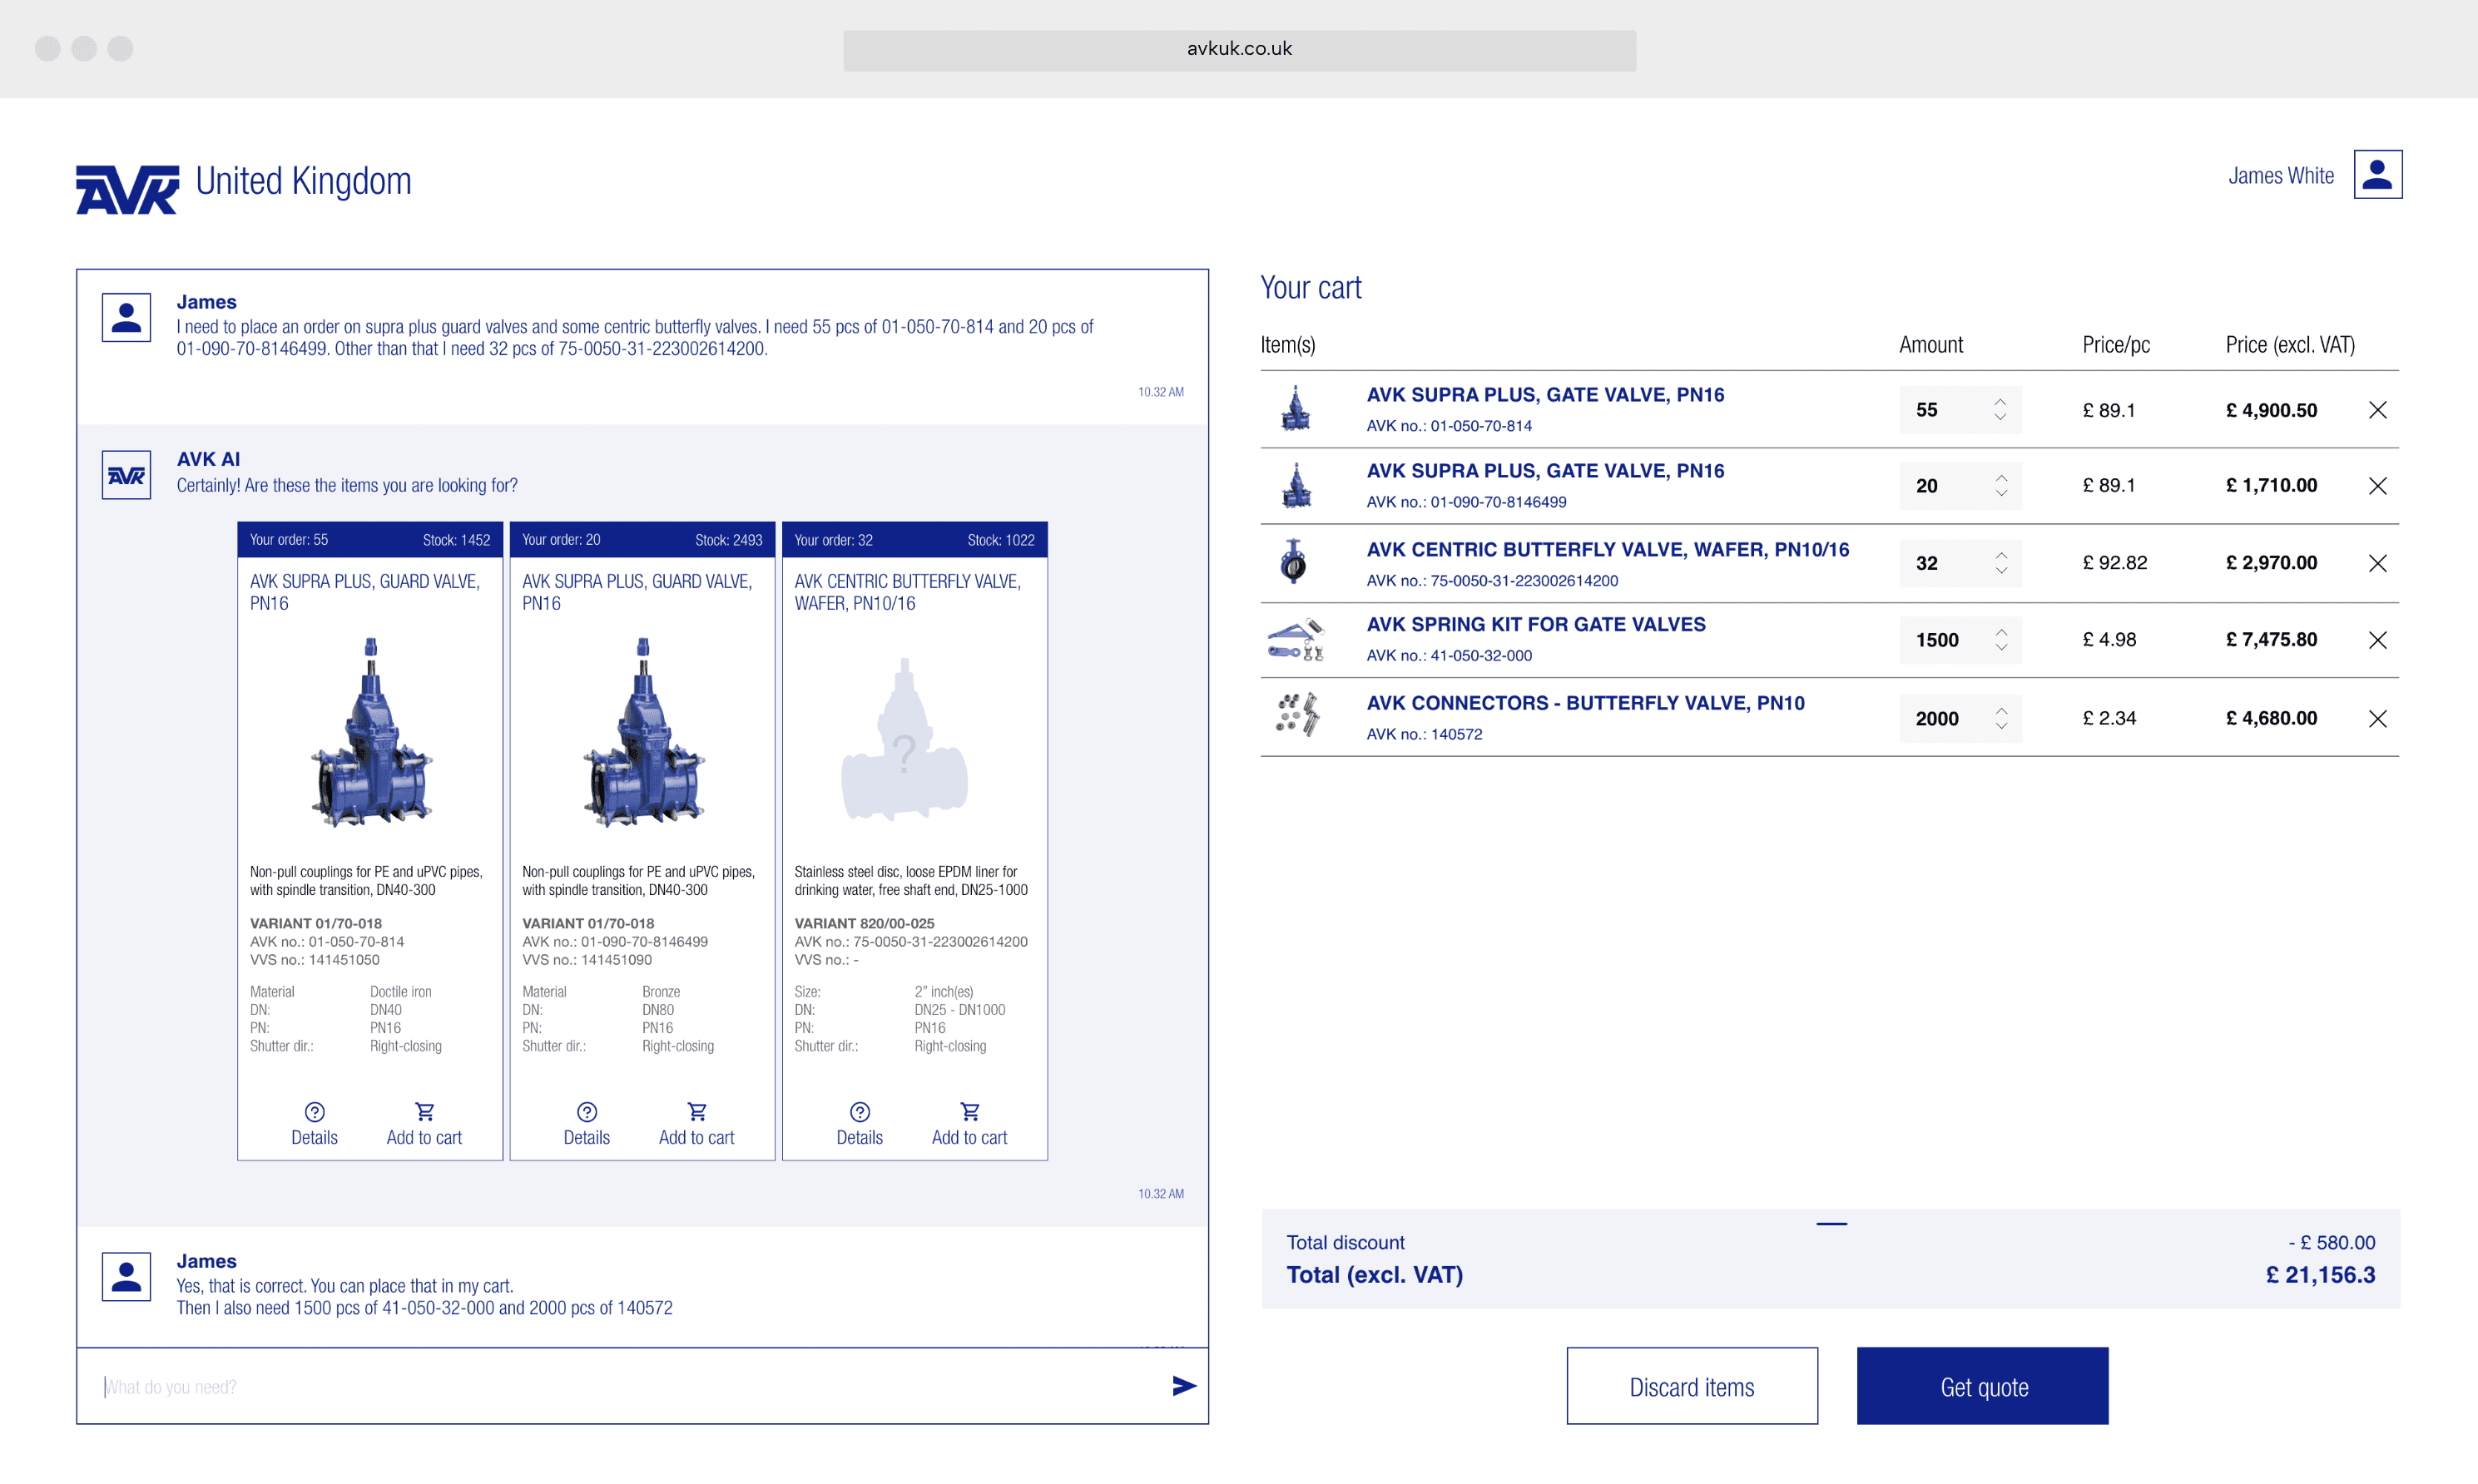Screen dimensions: 2478x1484
Task: Remove the Centric Butterfly Valve from cart
Action: point(2377,563)
